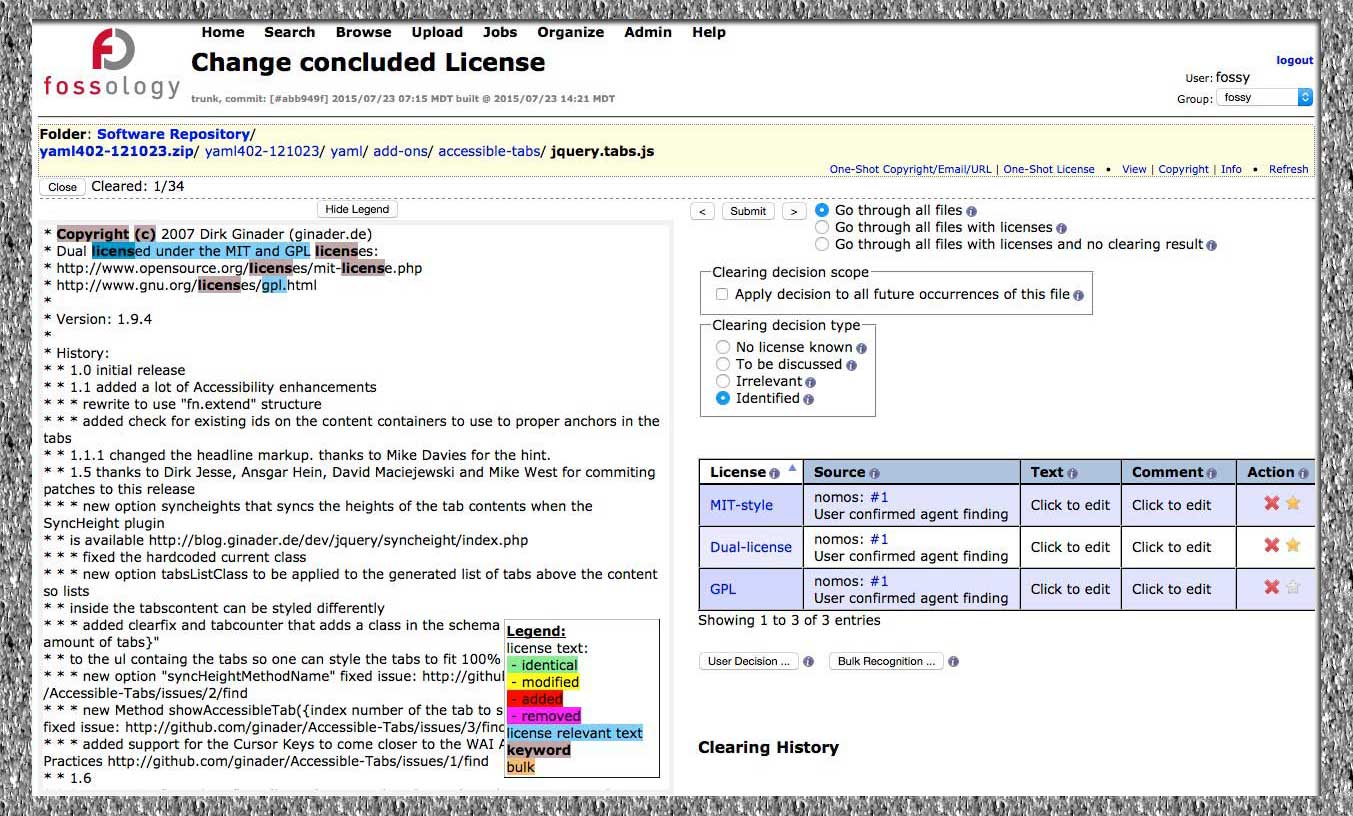1353x816 pixels.
Task: Click the License column sort arrow
Action: coord(793,468)
